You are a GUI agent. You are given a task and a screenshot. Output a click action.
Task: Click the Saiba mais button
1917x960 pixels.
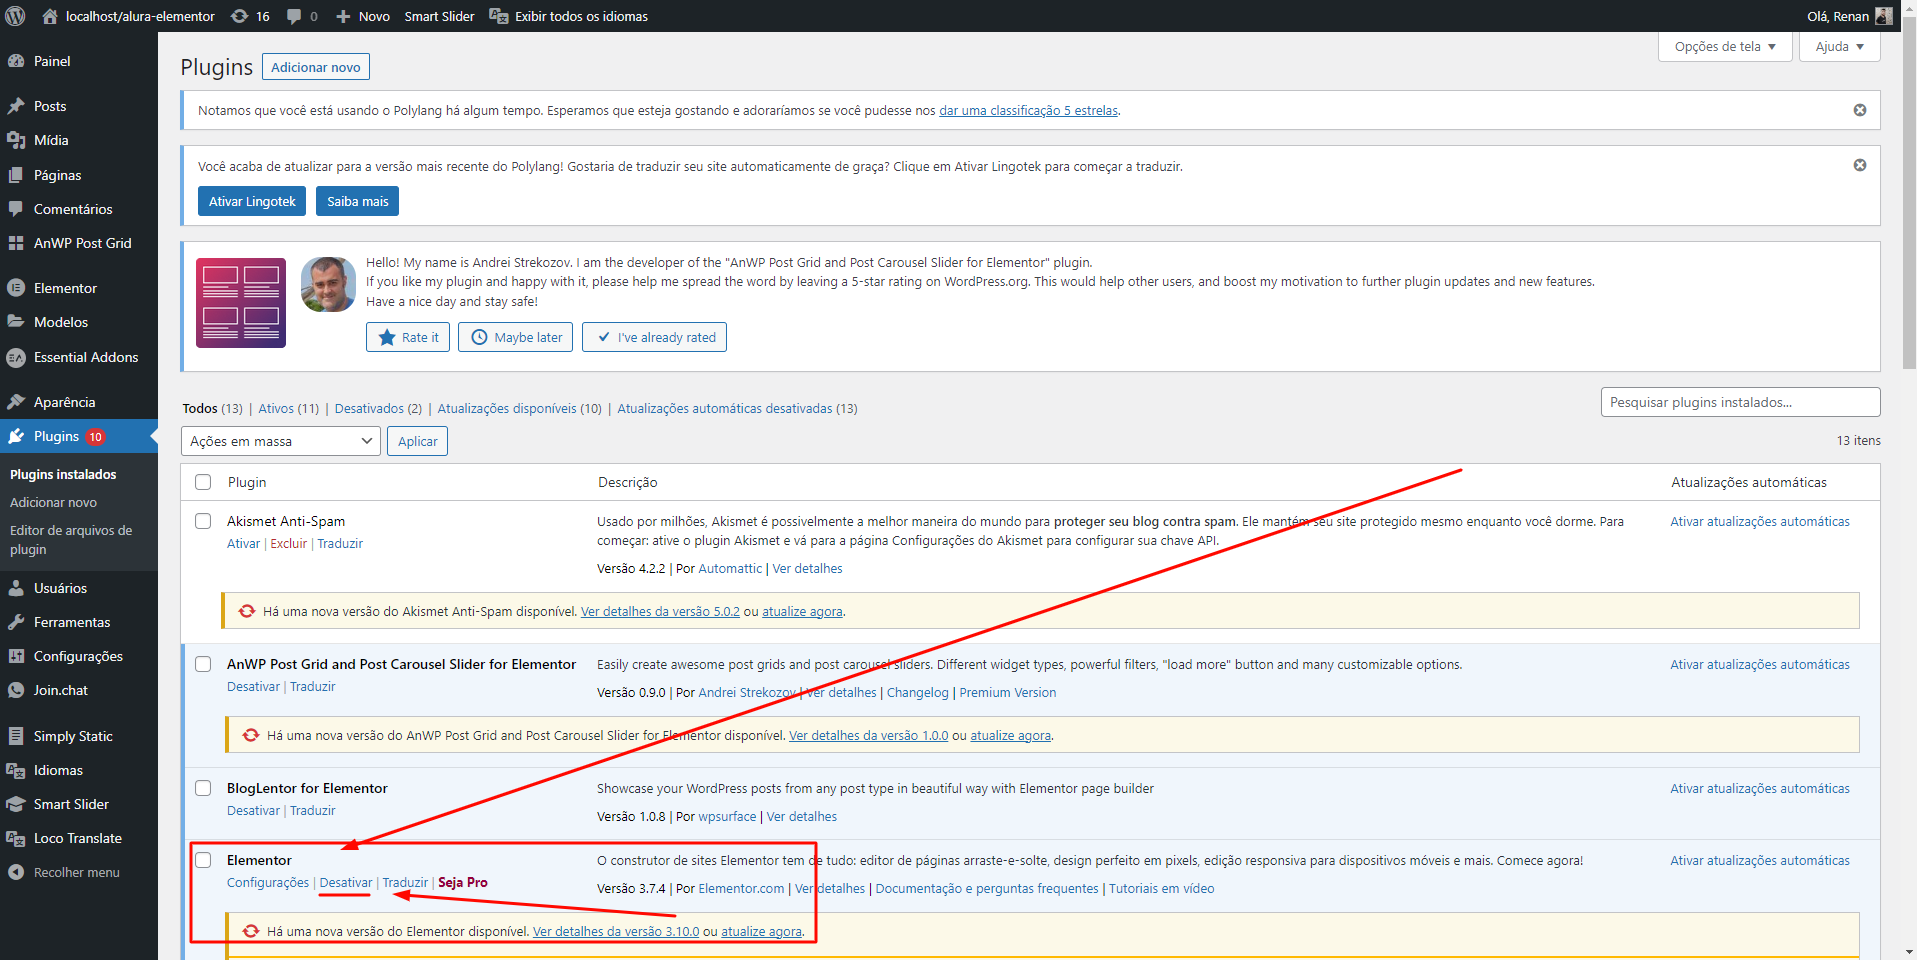tap(357, 201)
